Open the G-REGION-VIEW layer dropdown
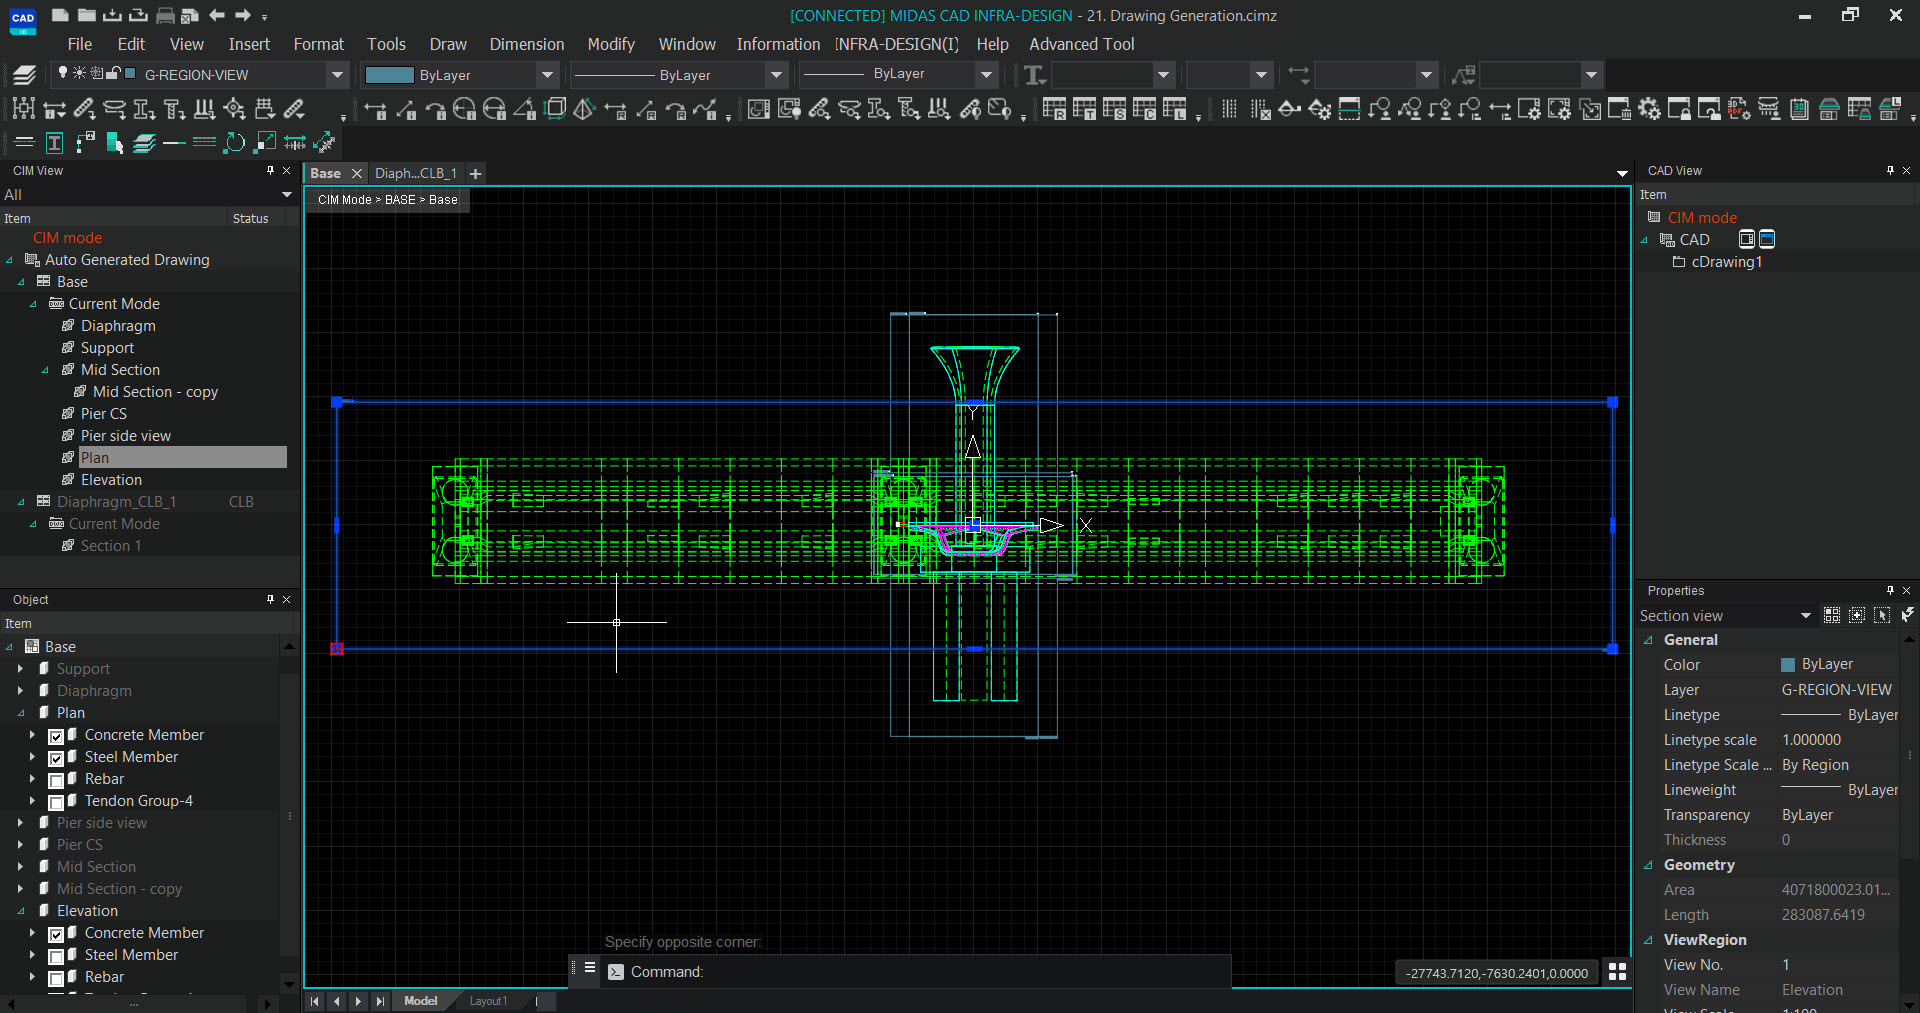This screenshot has width=1920, height=1013. pos(337,75)
